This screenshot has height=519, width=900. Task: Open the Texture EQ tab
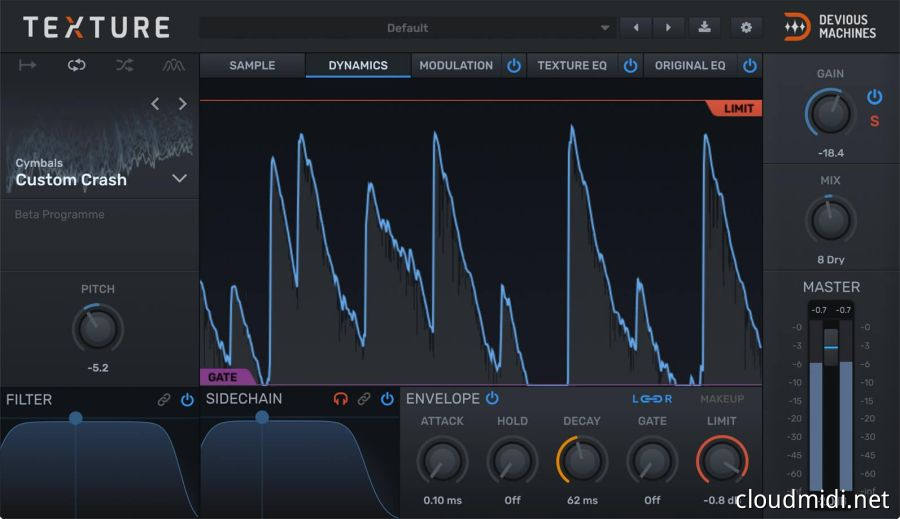572,65
